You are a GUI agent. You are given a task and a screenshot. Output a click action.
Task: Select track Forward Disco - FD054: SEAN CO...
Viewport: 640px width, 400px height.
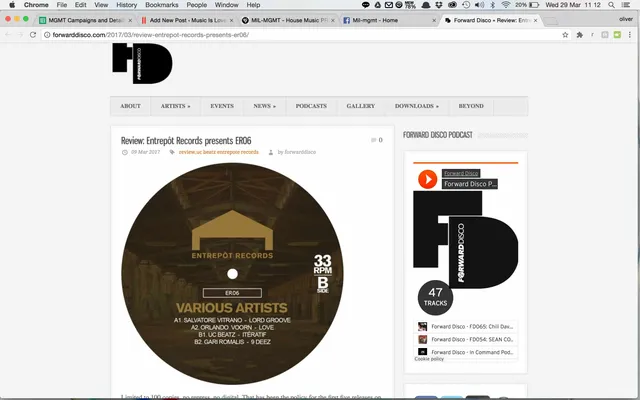pos(466,339)
